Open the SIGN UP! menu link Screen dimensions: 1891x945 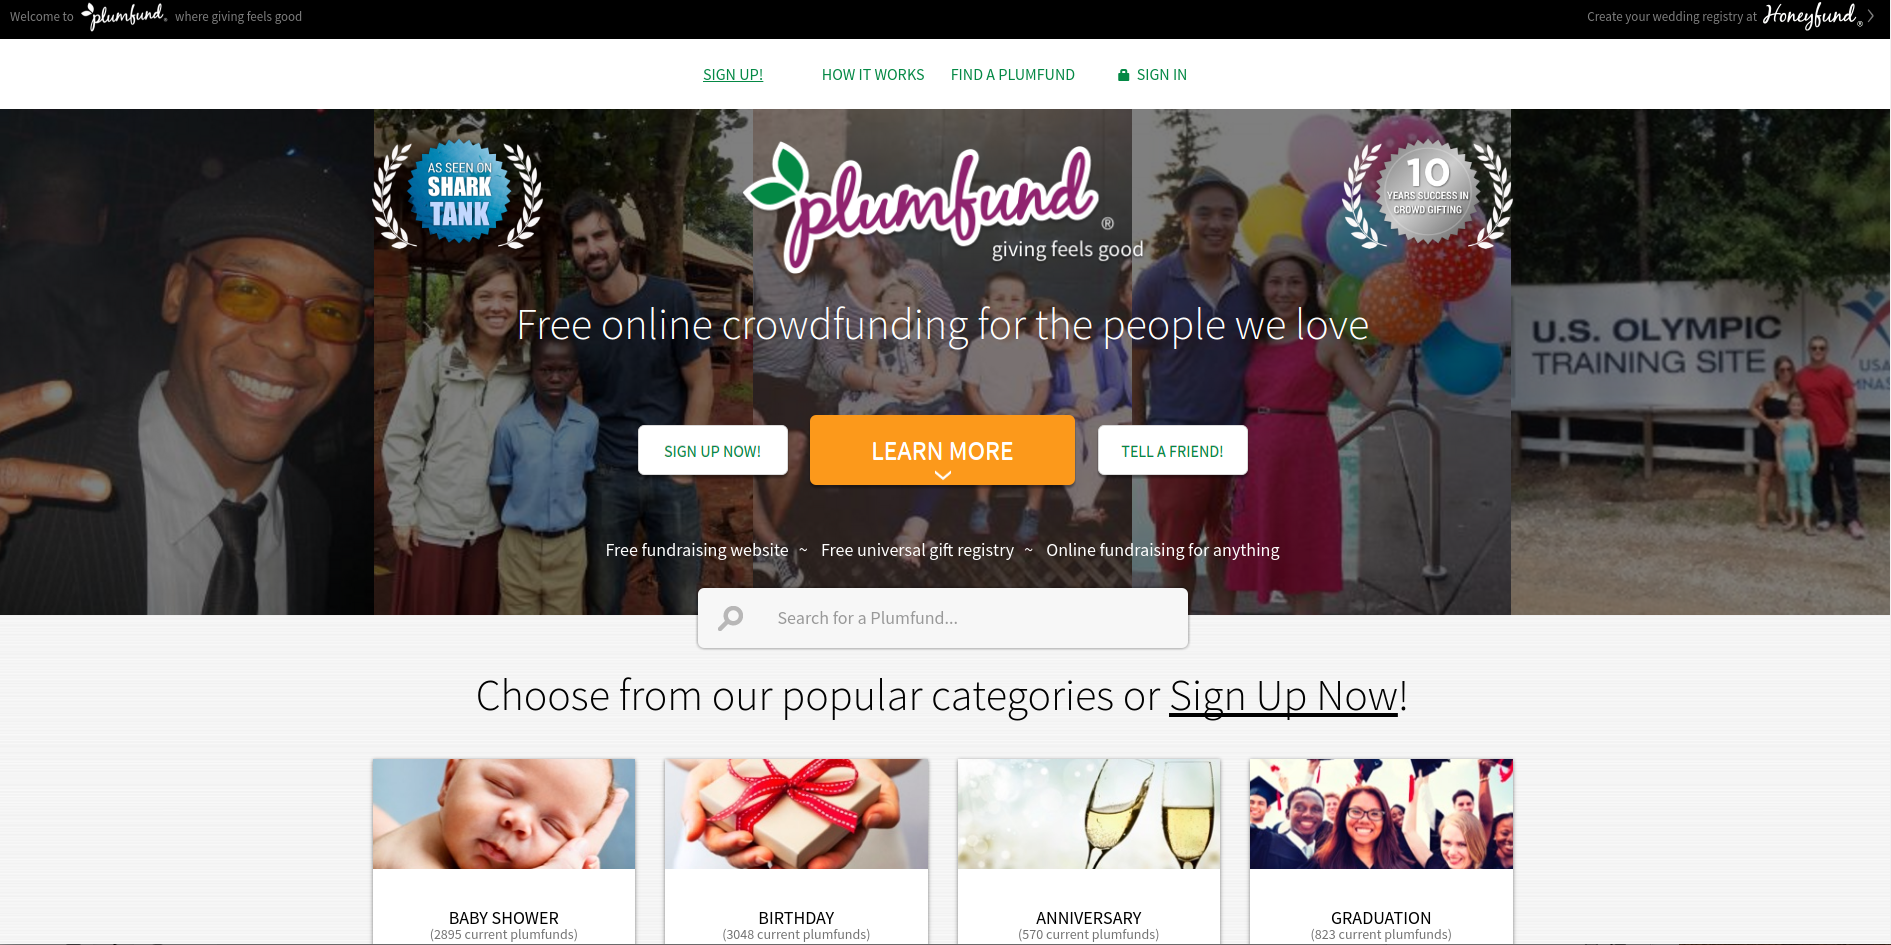733,75
